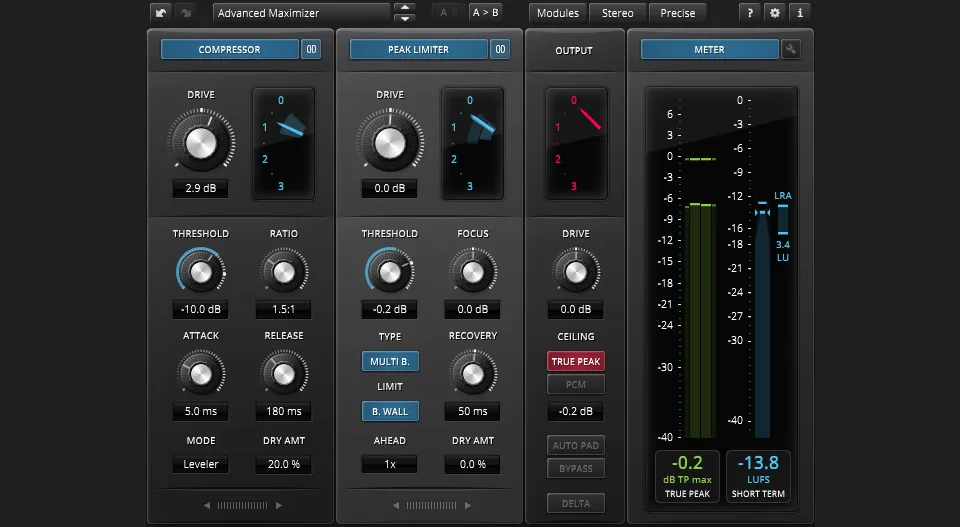Click the LRA 3.4 LU range indicator
Viewport: 960px width, 527px height.
(x=782, y=226)
